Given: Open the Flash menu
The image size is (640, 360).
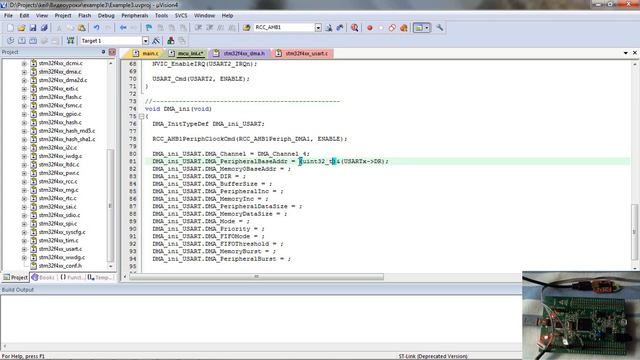Looking at the screenshot, I should click(x=84, y=16).
